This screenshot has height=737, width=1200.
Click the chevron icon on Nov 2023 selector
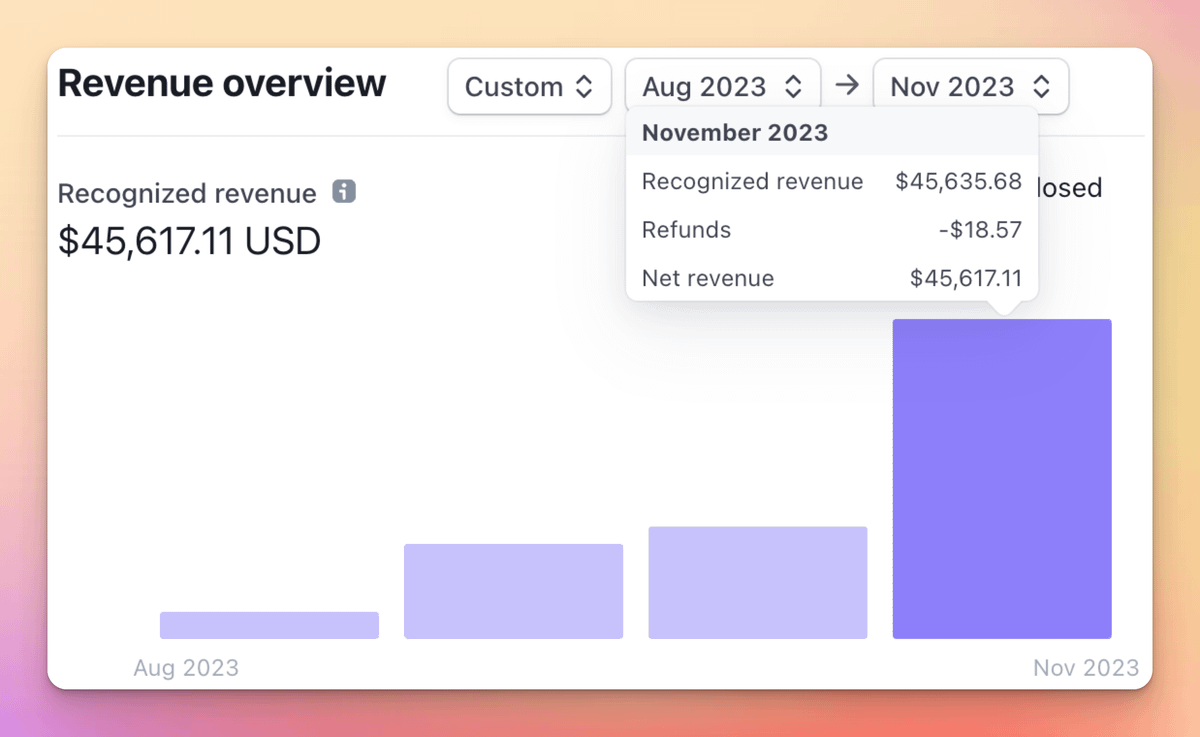point(1042,86)
